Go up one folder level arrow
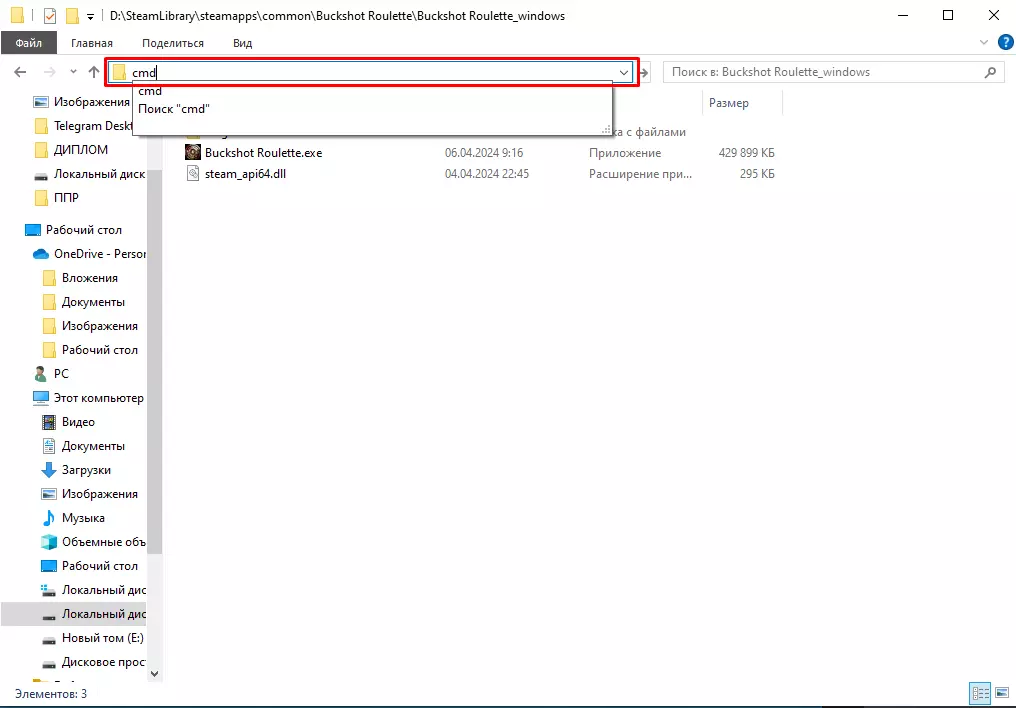Screen dimensions: 1016x708 [94, 72]
